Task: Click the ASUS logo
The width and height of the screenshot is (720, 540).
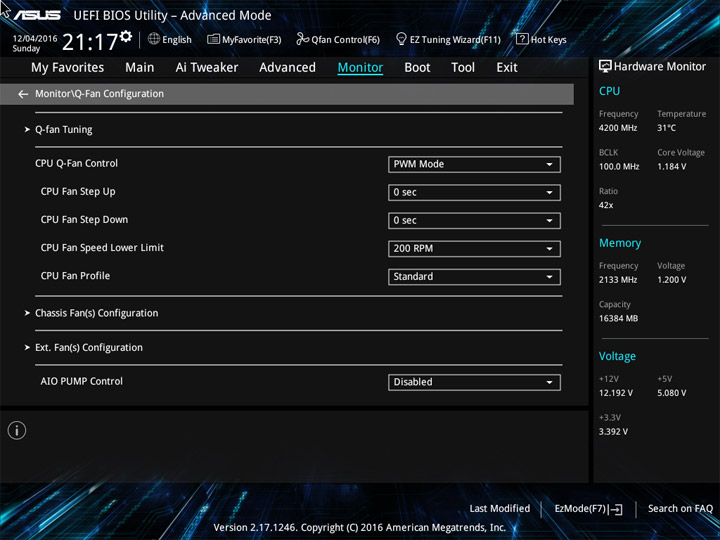Action: coord(37,15)
